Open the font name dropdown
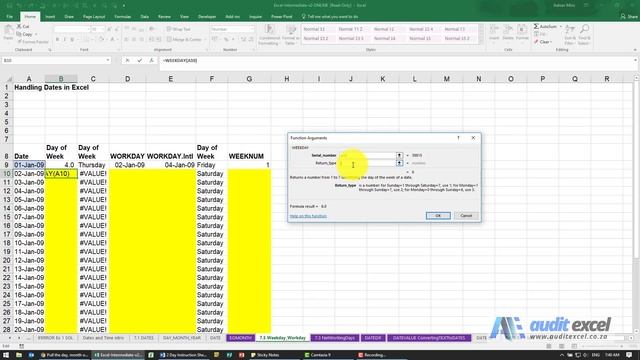Viewport: 640px width, 360px height. click(89, 29)
